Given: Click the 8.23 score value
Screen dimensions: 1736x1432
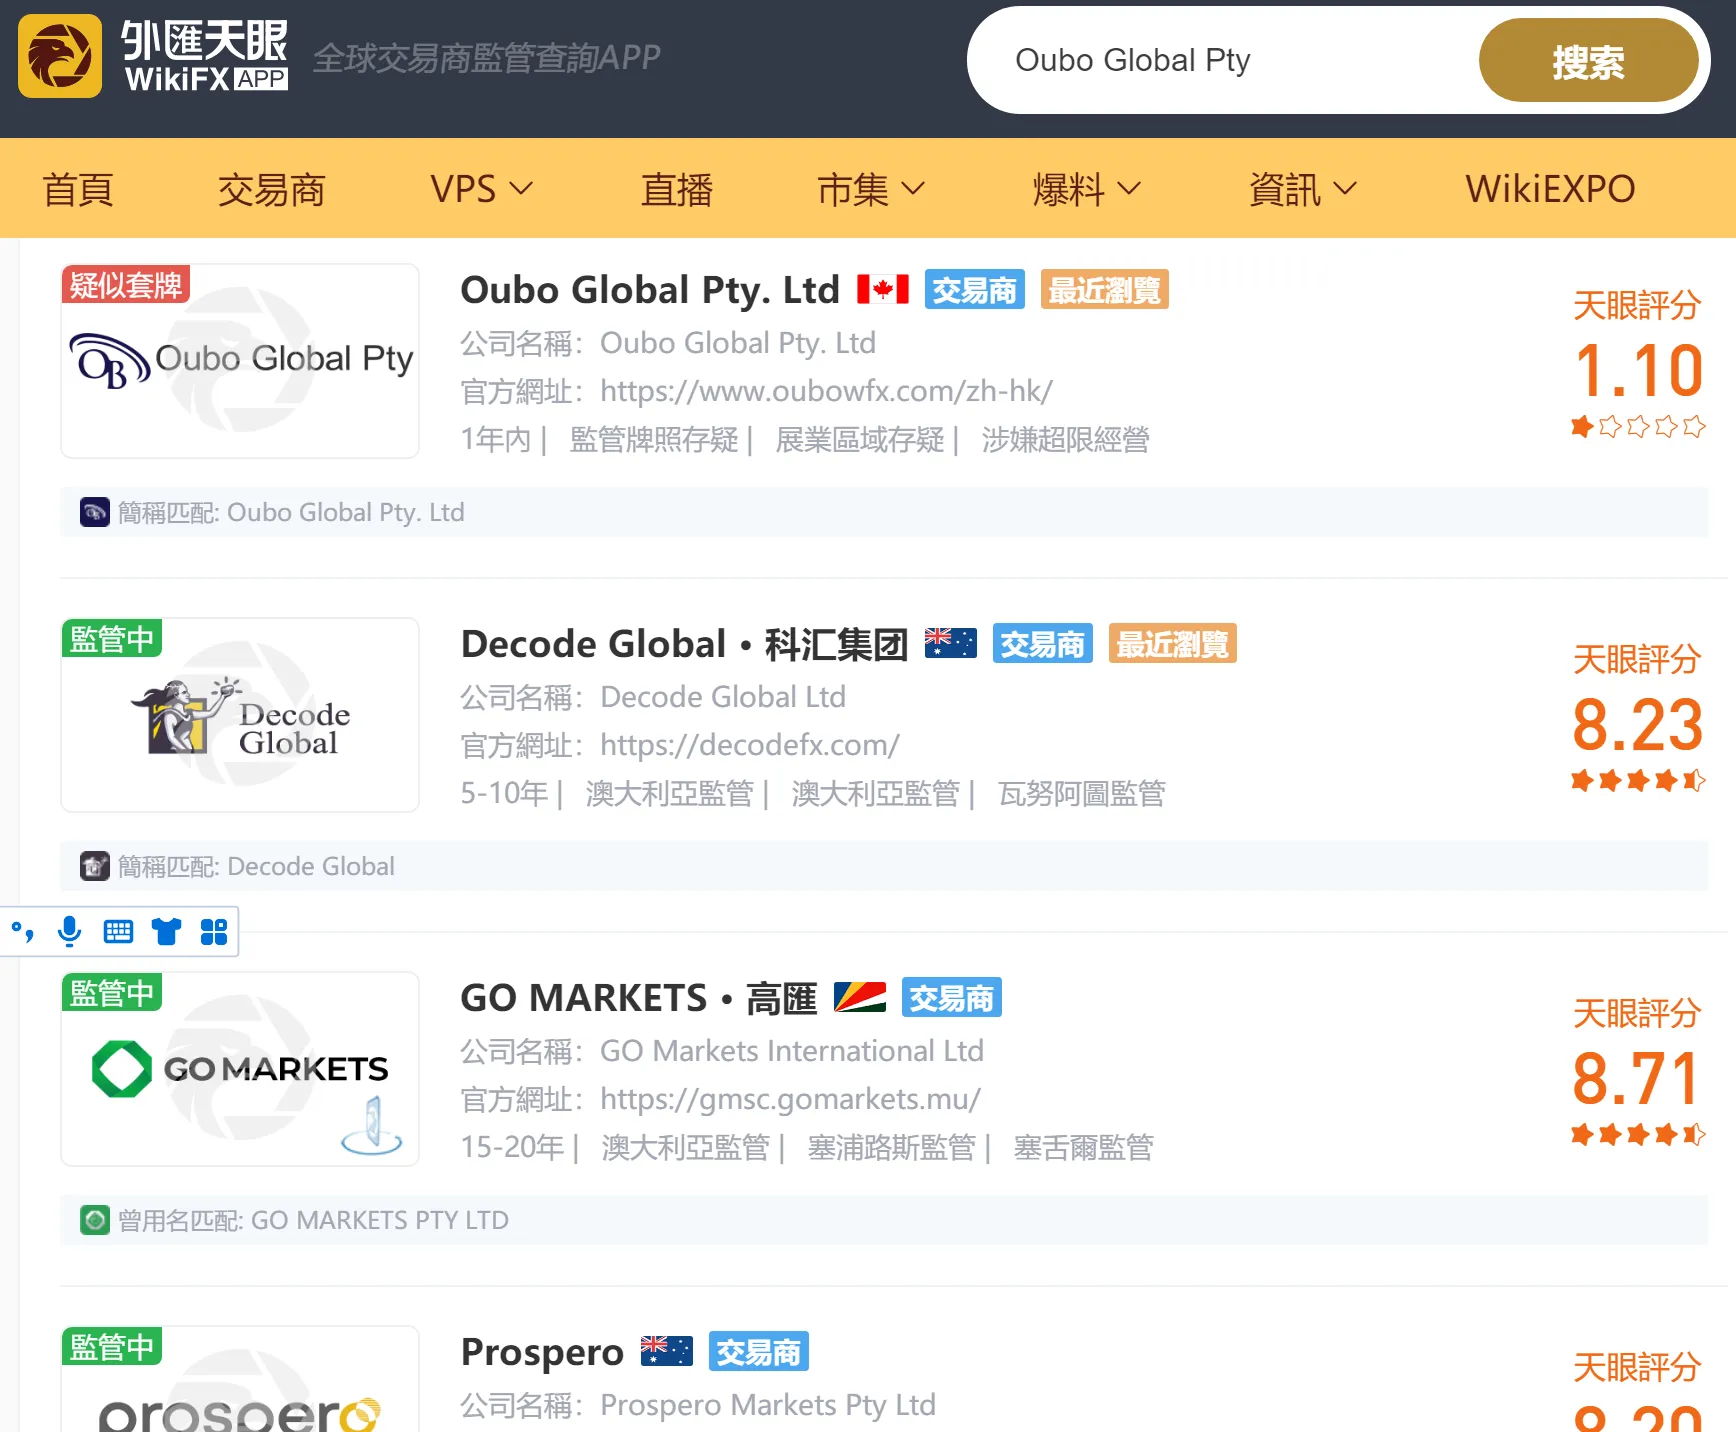Looking at the screenshot, I should (1638, 724).
